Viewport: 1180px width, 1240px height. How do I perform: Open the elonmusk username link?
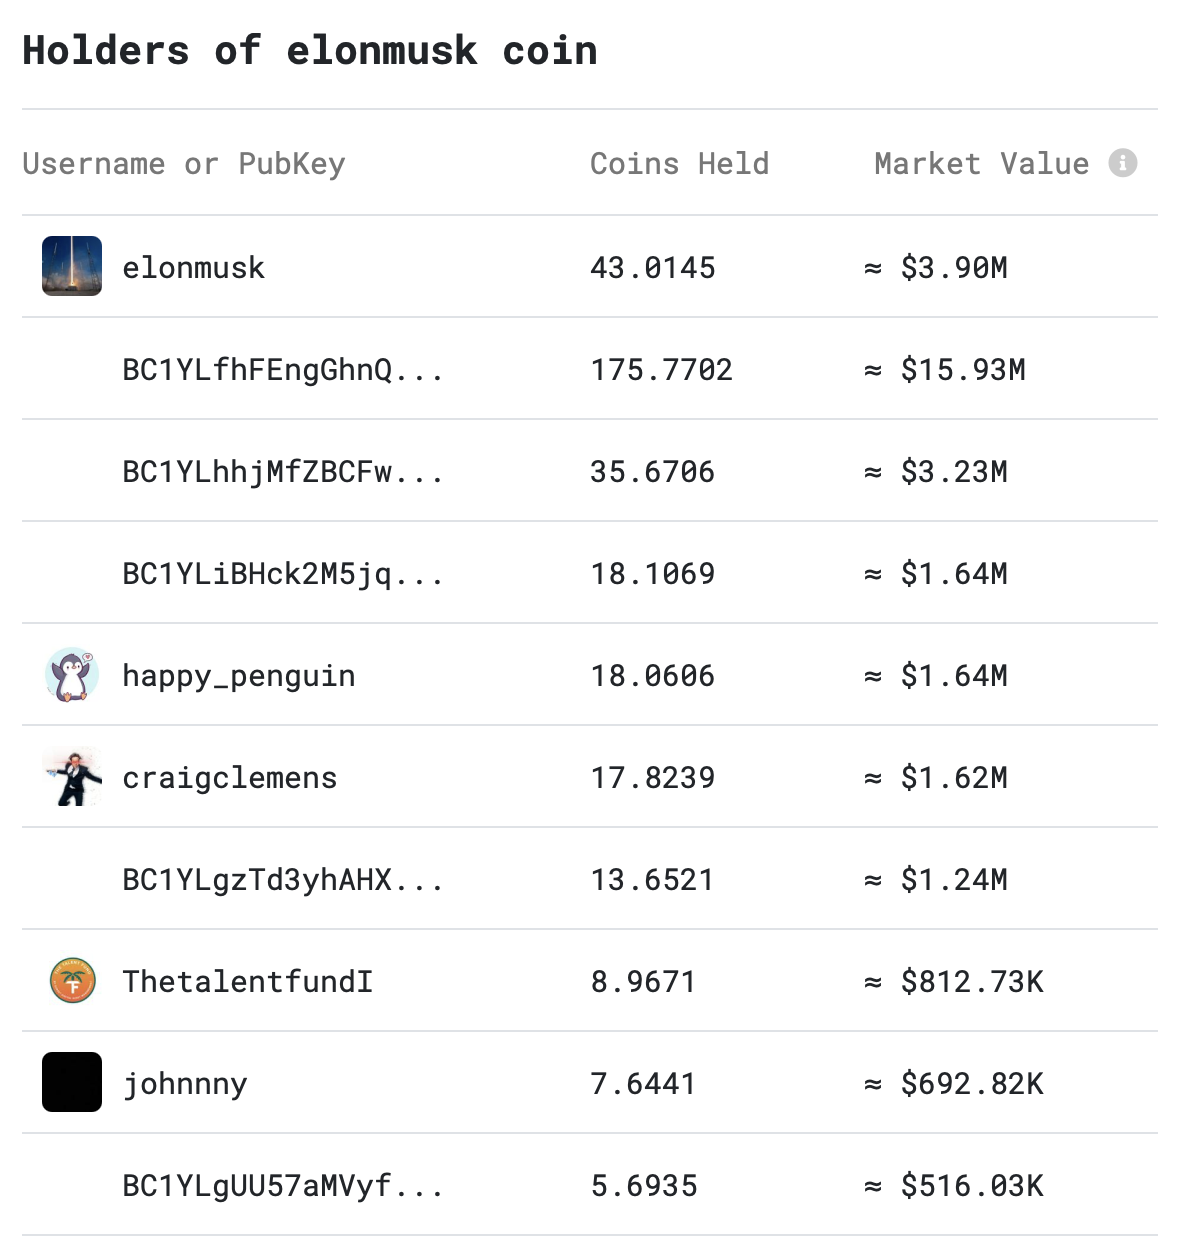point(194,268)
